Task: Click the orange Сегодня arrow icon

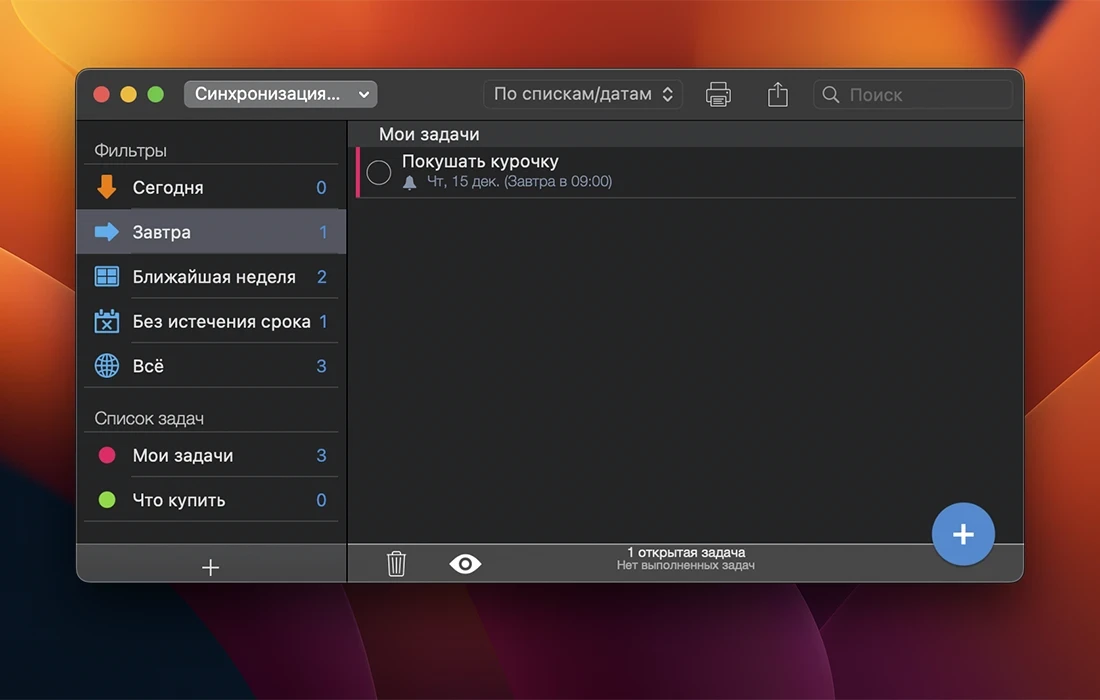Action: pos(106,187)
